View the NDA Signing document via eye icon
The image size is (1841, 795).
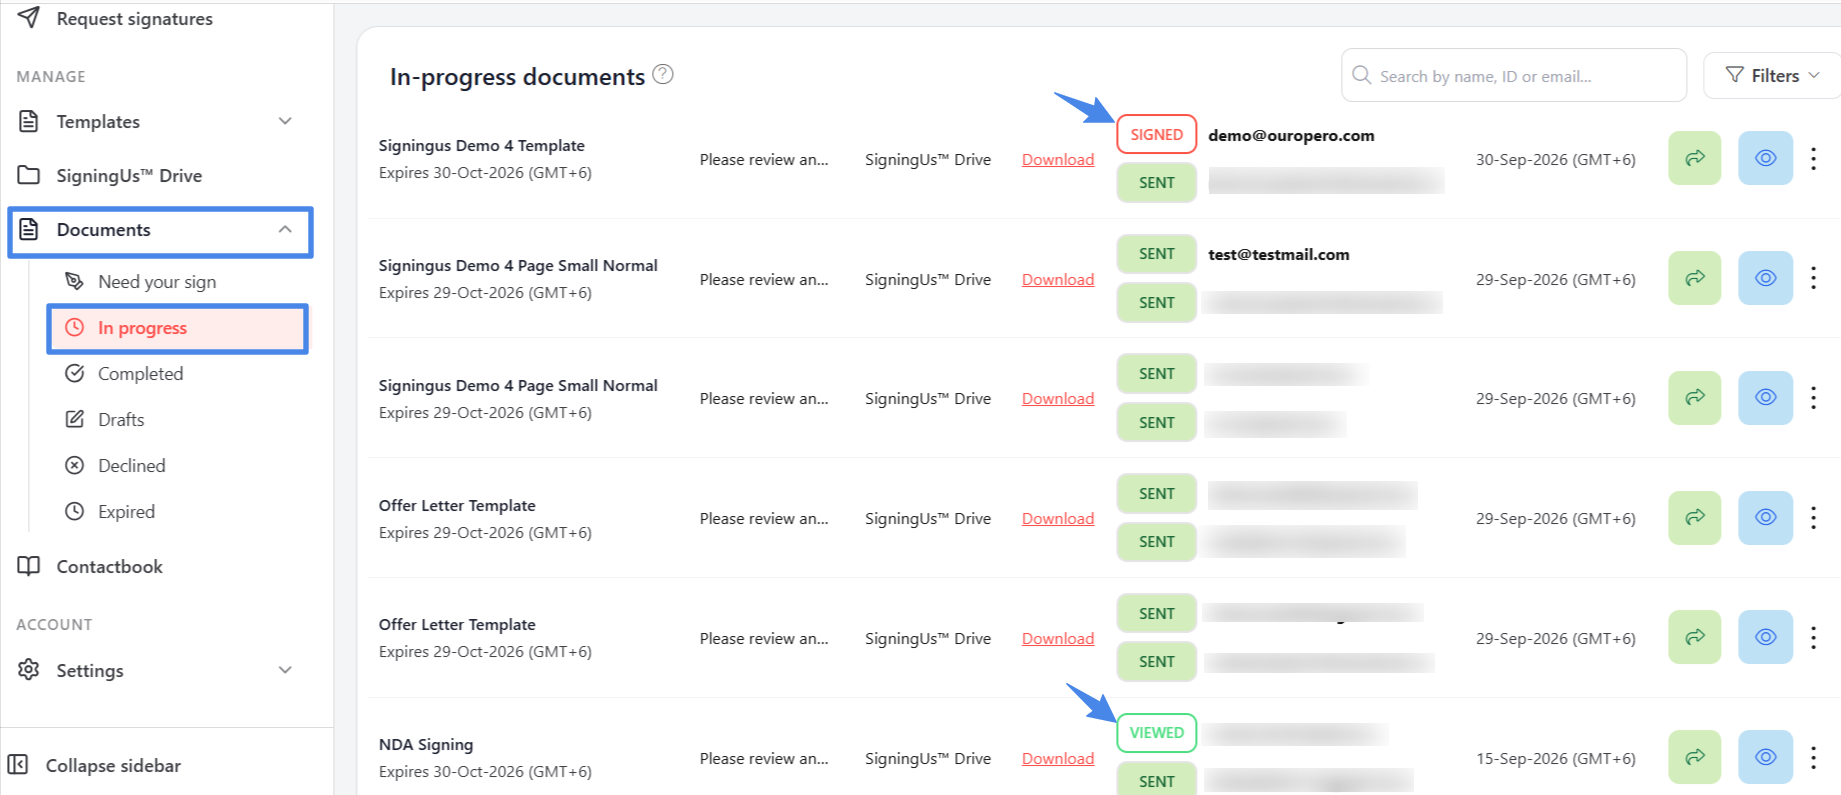coord(1766,757)
